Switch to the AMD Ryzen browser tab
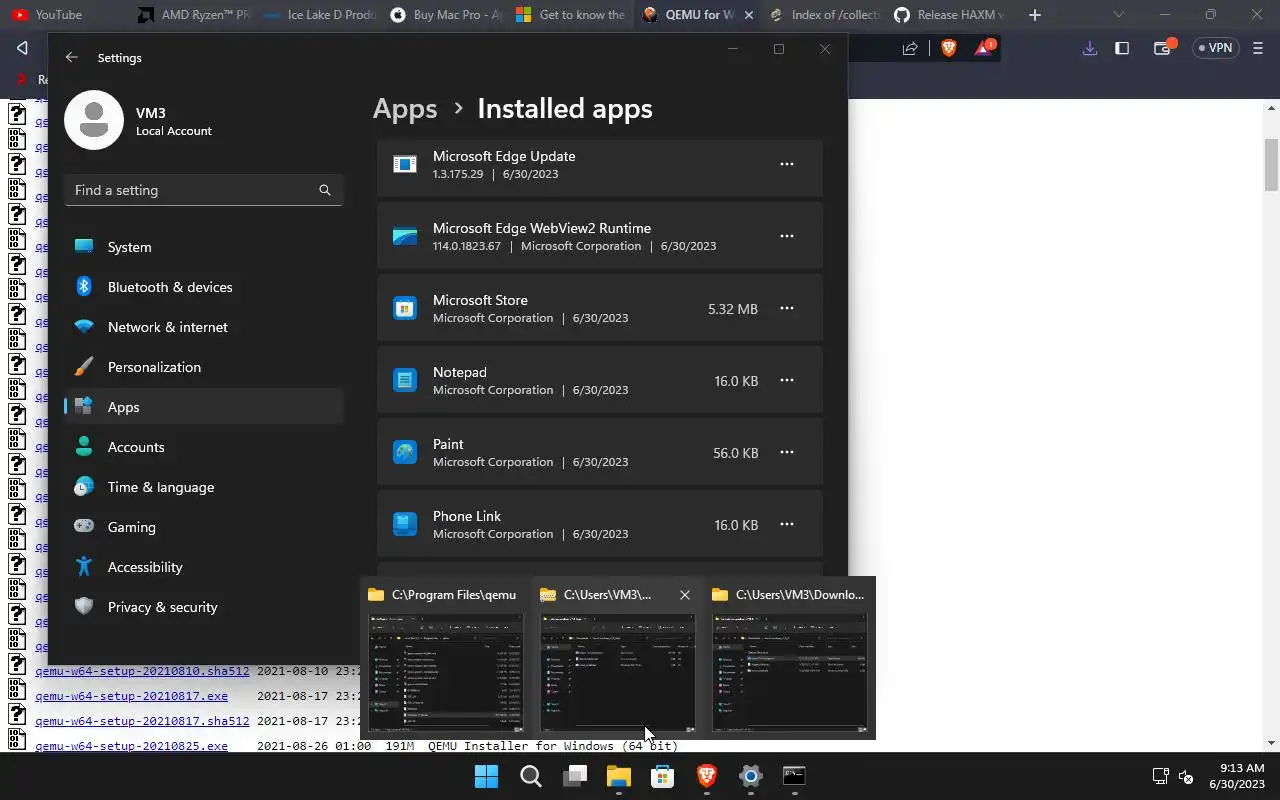The height and width of the screenshot is (800, 1280). 193,15
